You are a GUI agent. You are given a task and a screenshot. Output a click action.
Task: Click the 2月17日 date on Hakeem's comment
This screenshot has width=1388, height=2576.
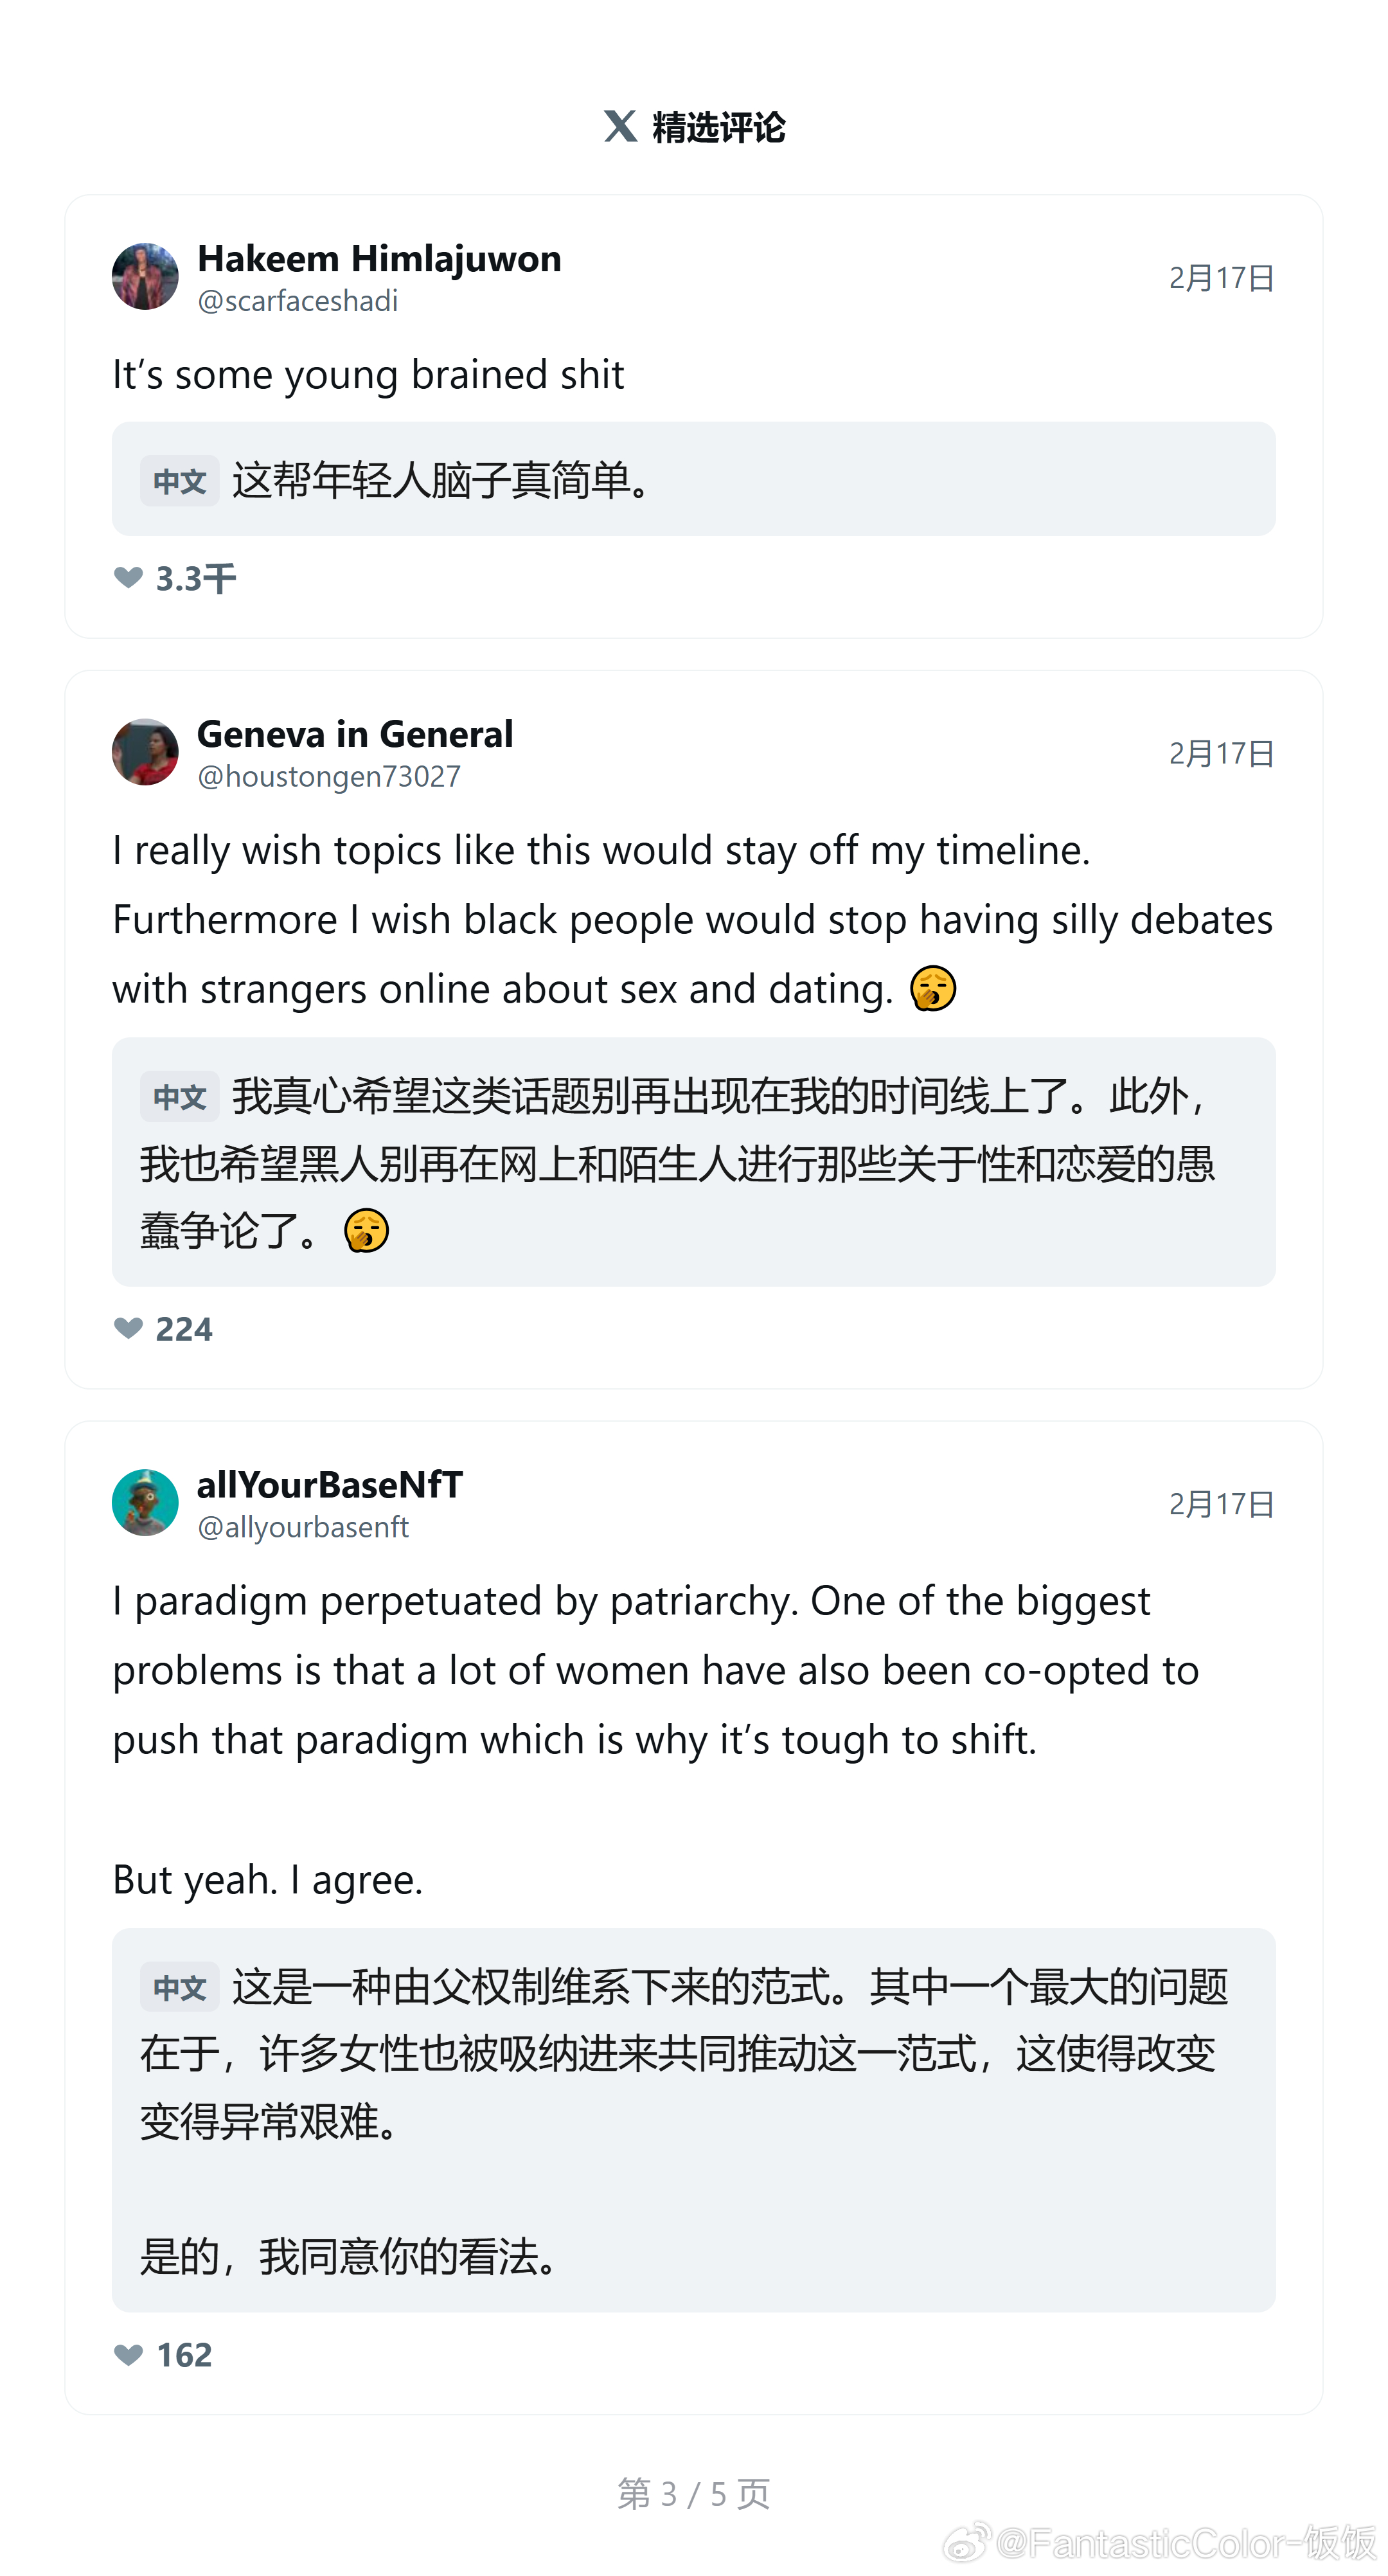point(1221,277)
